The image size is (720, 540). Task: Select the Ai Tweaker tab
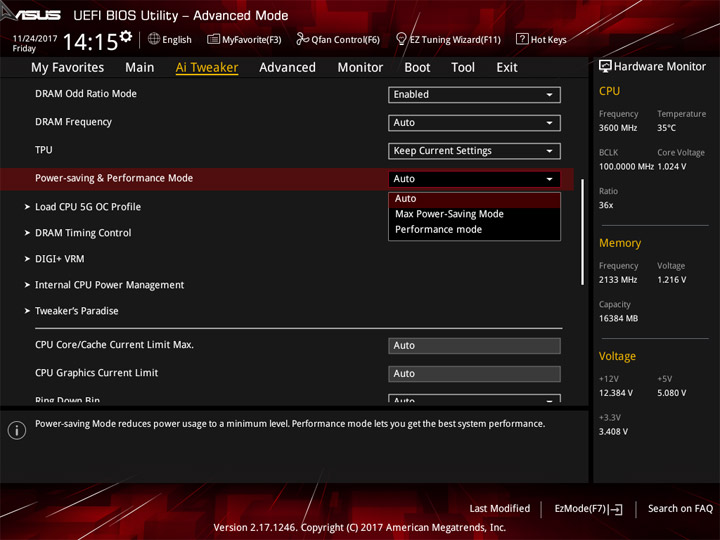coord(207,68)
